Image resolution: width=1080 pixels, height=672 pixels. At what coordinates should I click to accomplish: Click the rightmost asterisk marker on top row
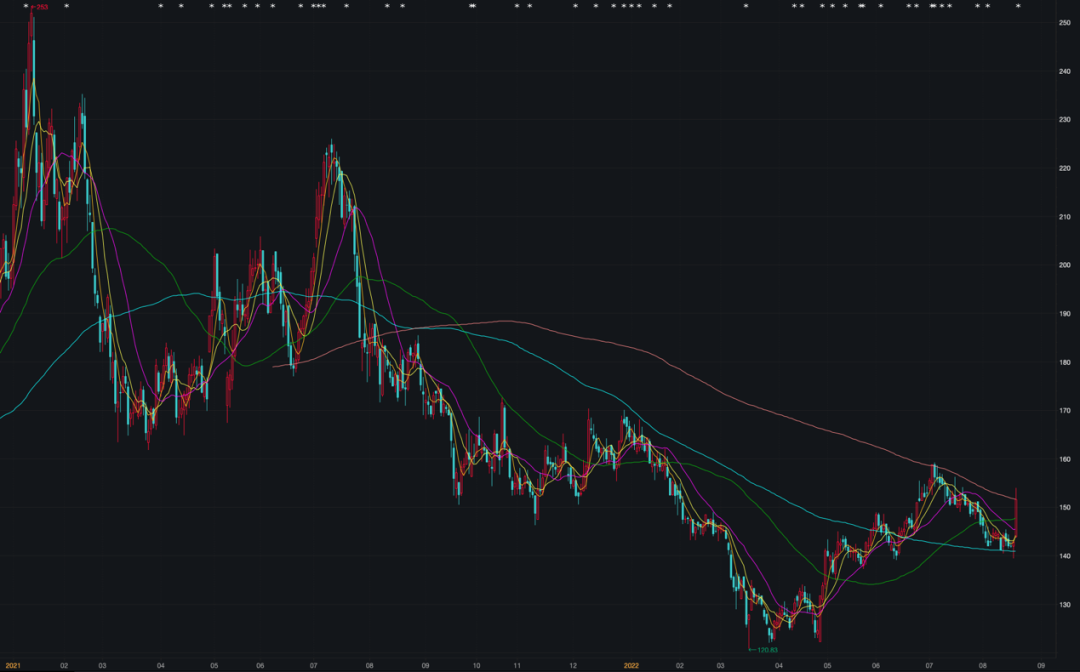pyautogui.click(x=1018, y=7)
